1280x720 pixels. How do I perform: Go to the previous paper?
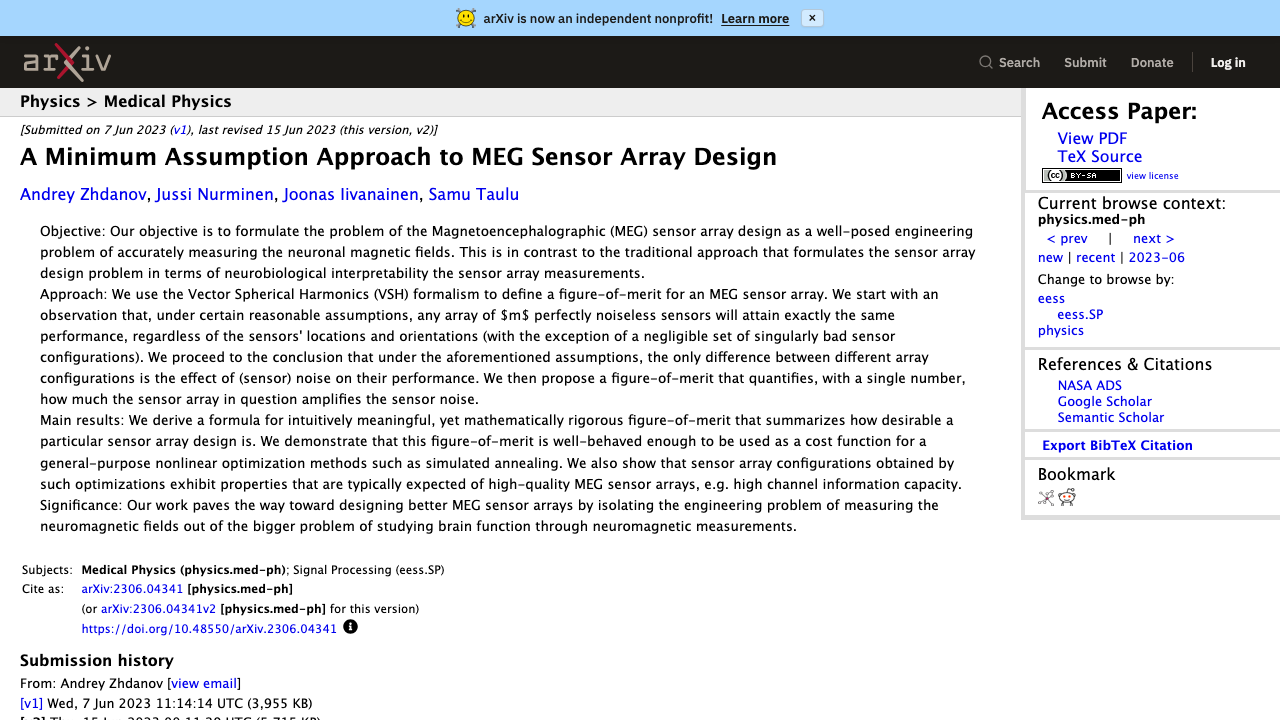click(x=1067, y=239)
